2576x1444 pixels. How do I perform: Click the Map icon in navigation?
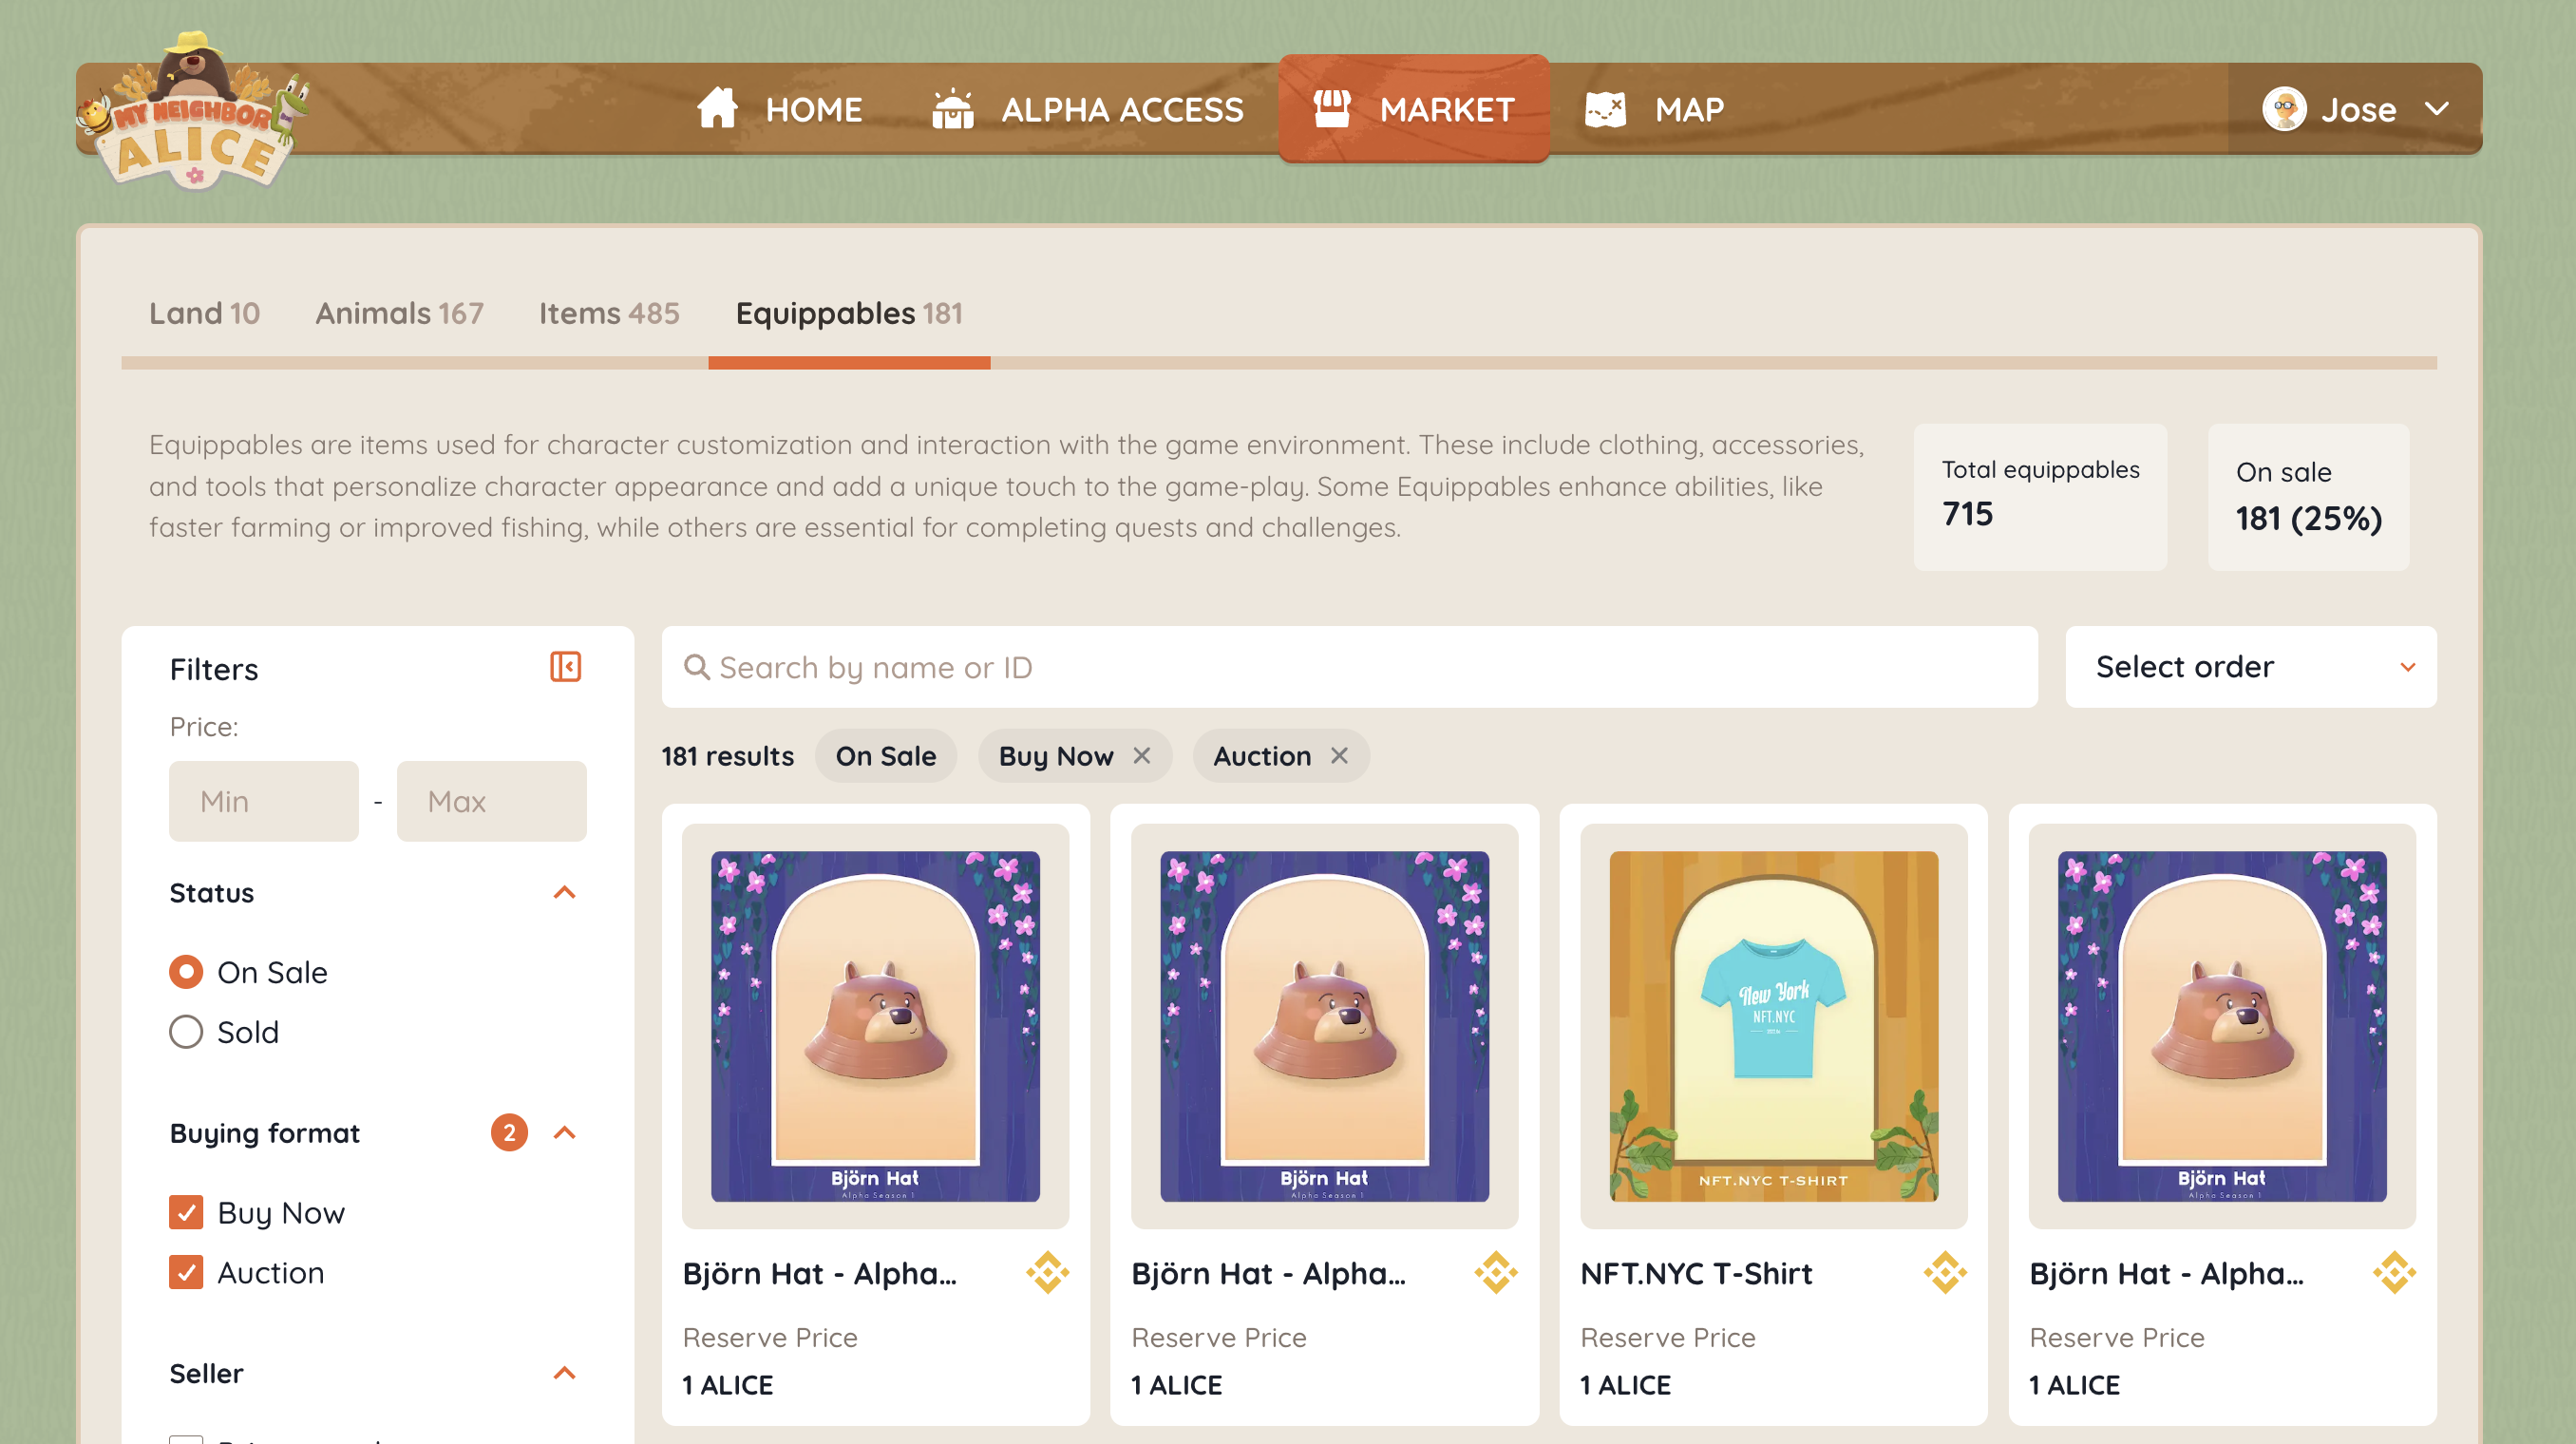coord(1605,109)
